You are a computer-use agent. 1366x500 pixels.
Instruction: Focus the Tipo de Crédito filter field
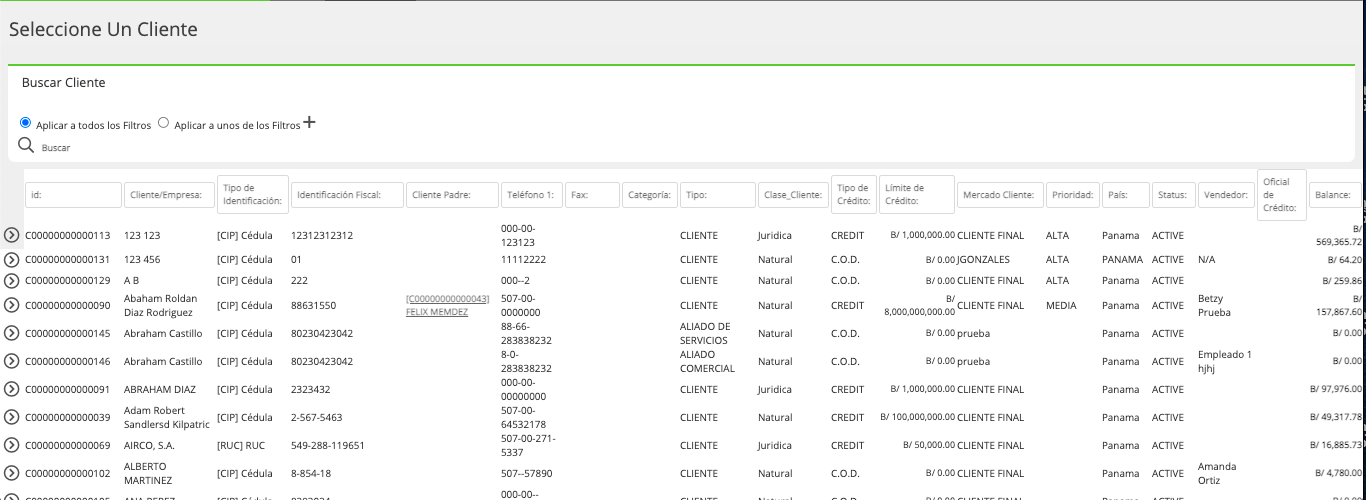coord(854,195)
